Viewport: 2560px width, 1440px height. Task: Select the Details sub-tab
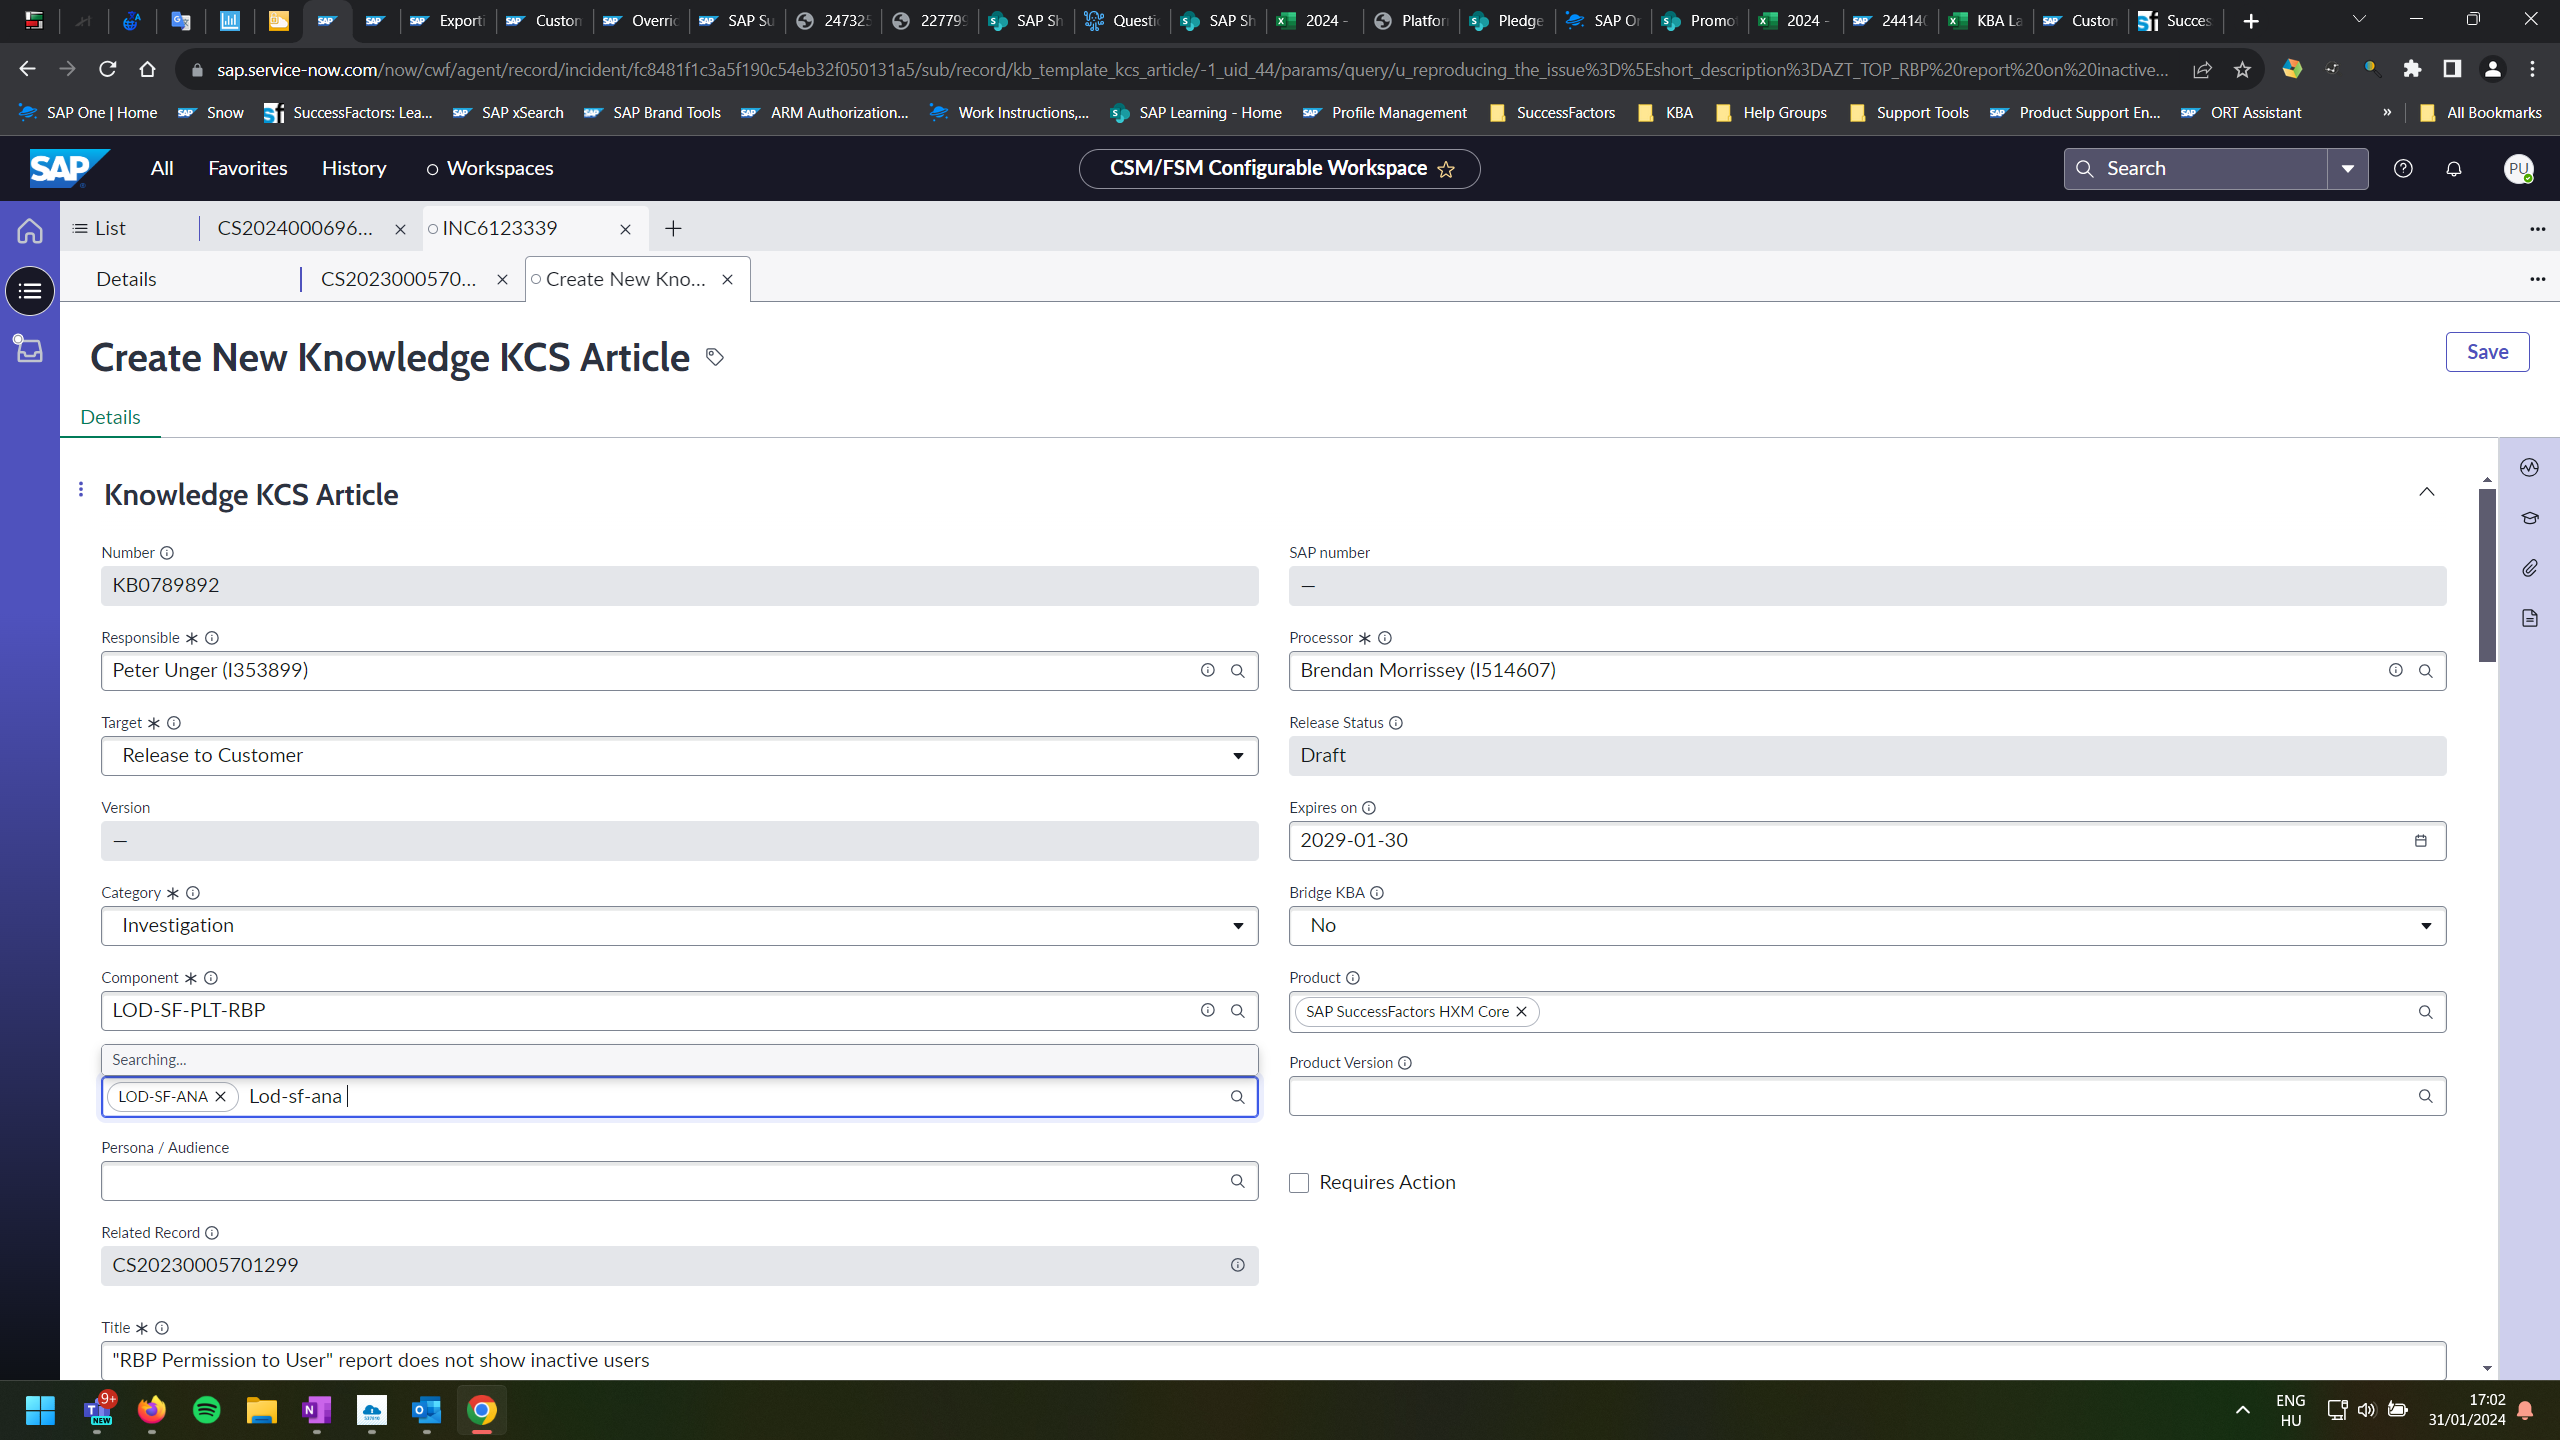(126, 280)
